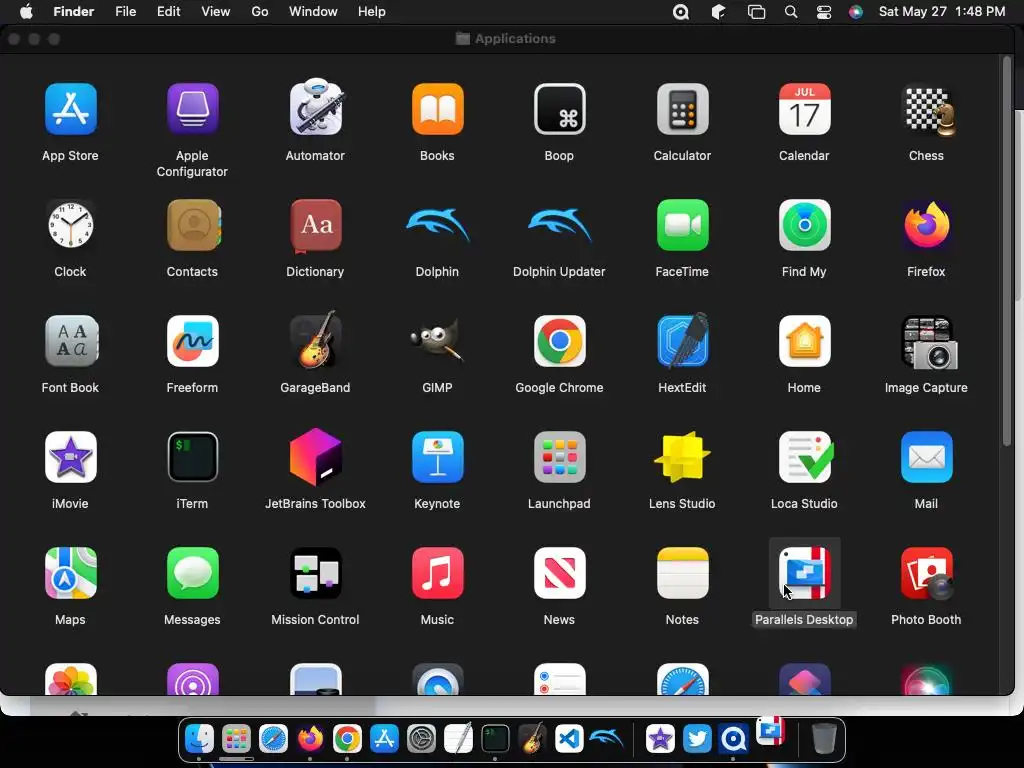Image resolution: width=1024 pixels, height=768 pixels.
Task: Activate Siri from the menu bar
Action: 856,12
